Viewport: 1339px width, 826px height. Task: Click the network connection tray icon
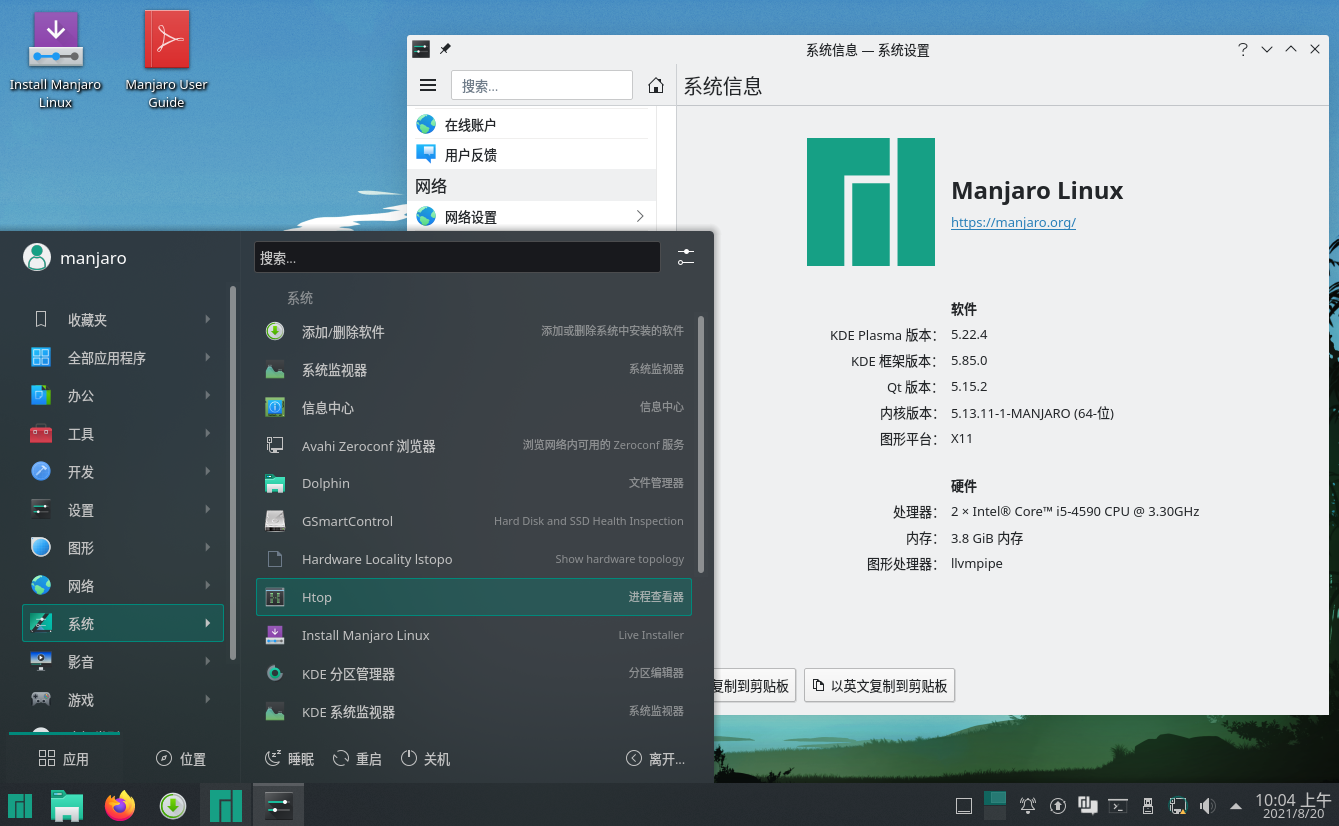tap(1178, 805)
